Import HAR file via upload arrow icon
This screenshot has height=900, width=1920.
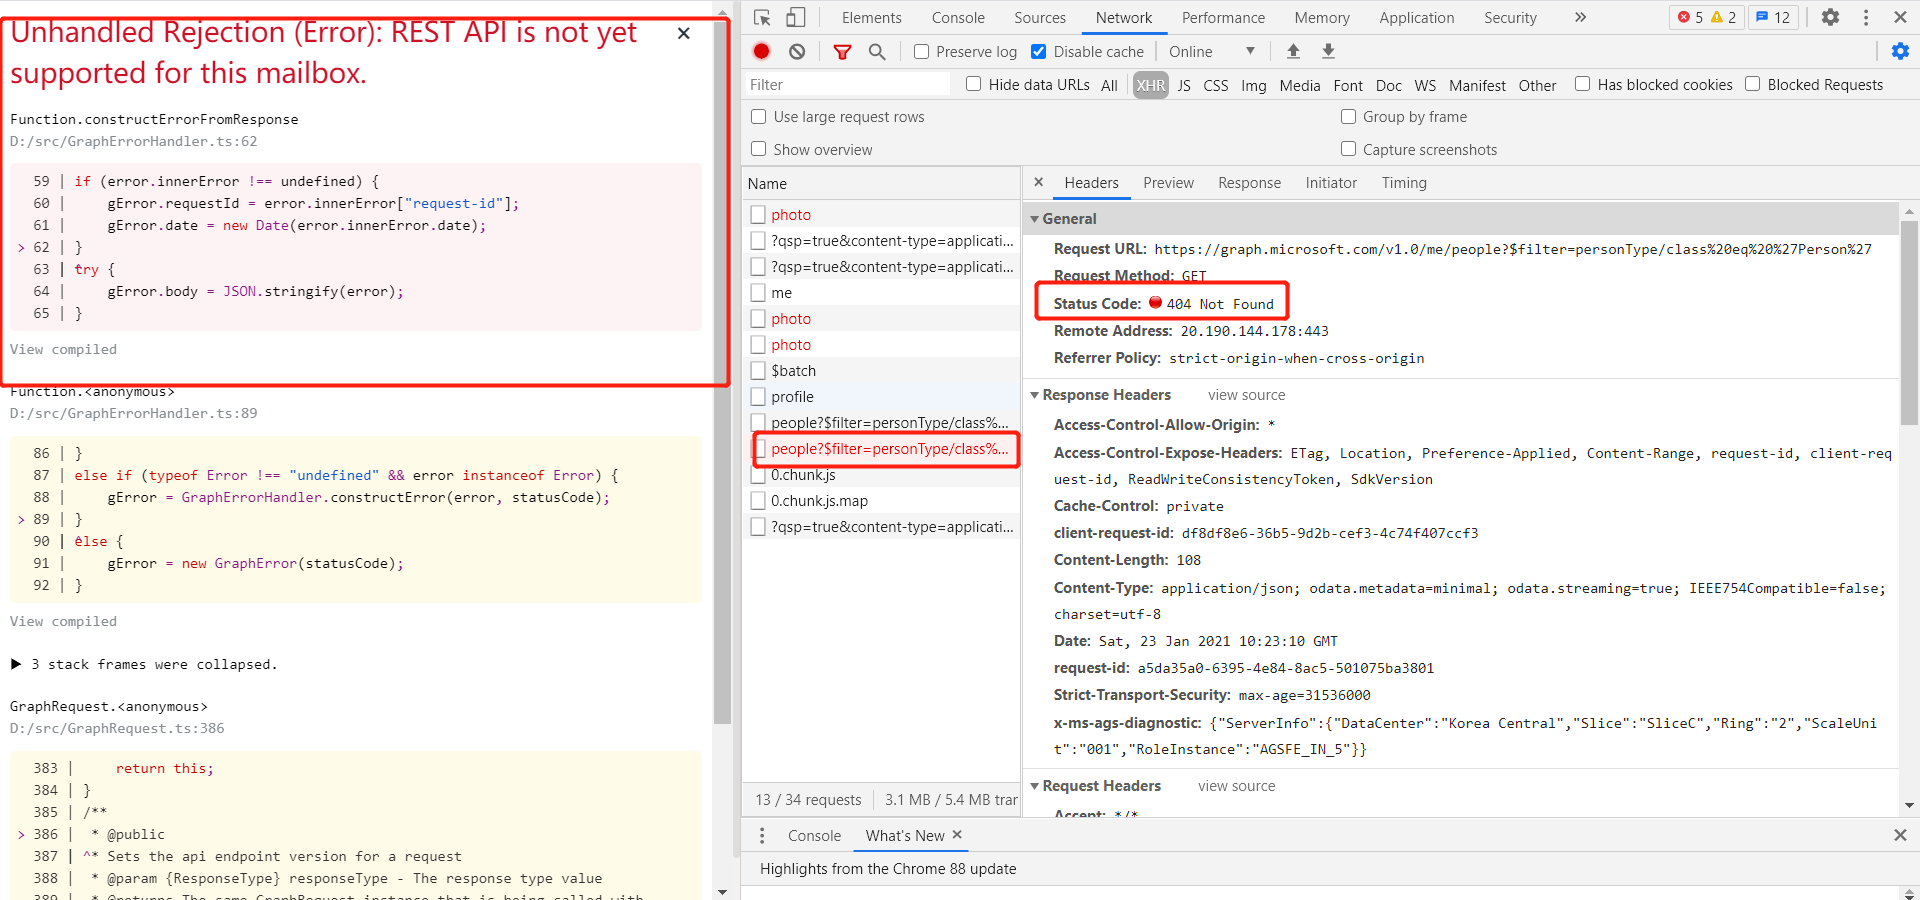click(x=1293, y=51)
